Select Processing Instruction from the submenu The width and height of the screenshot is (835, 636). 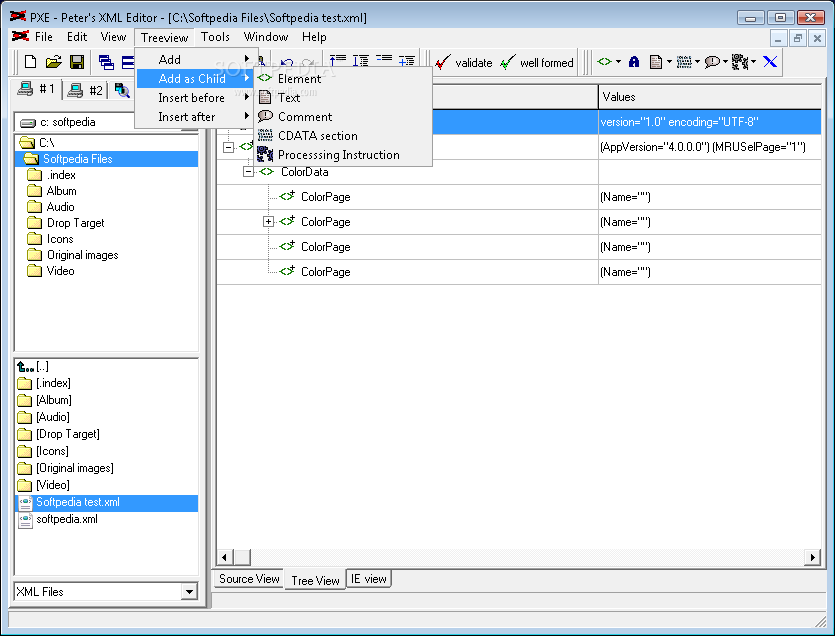coord(343,155)
